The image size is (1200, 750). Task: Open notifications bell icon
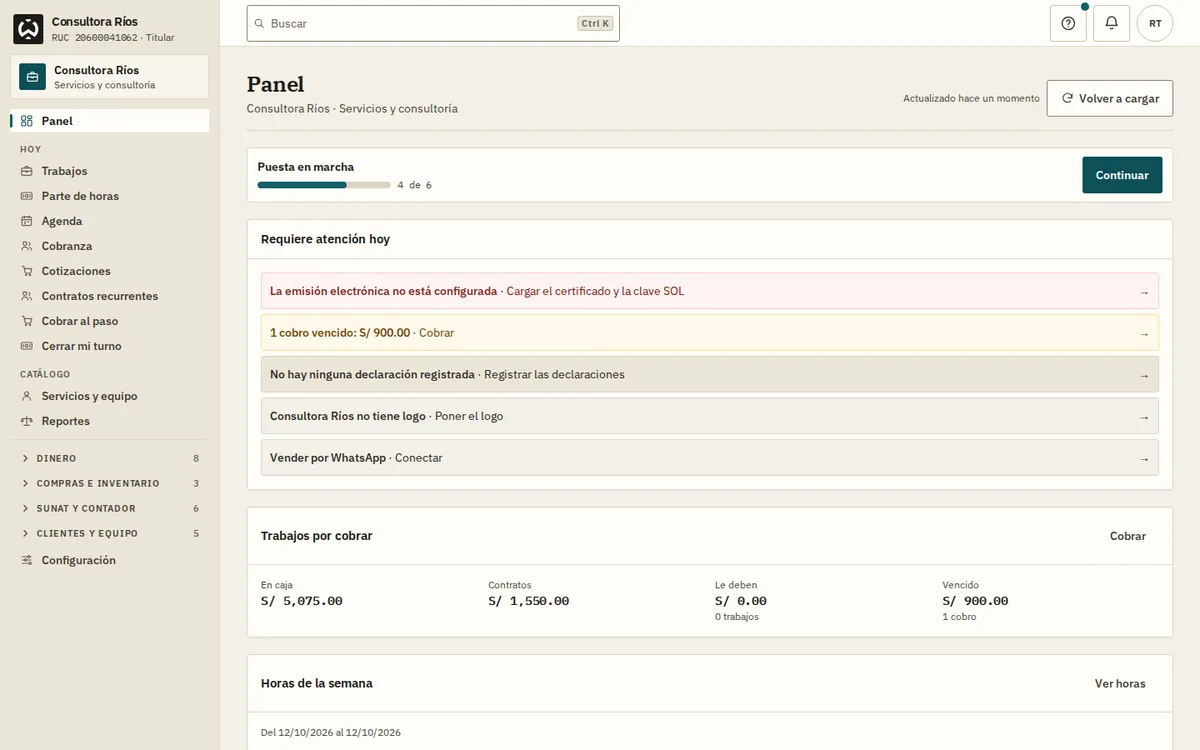1111,23
